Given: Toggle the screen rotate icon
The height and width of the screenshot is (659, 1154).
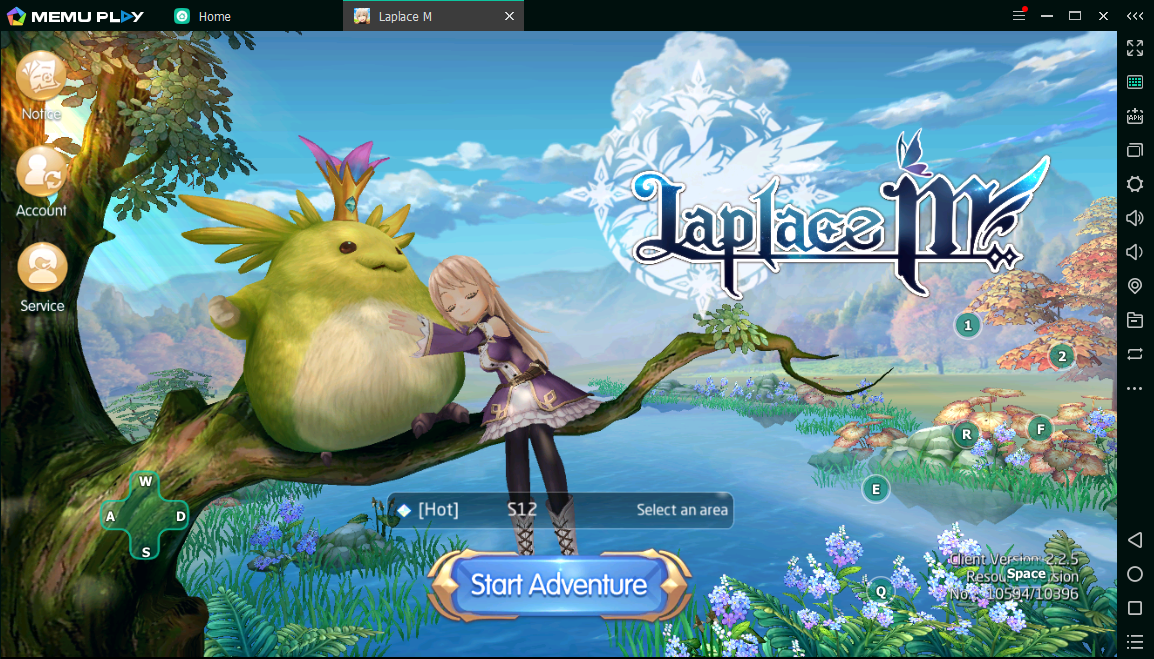Looking at the screenshot, I should [1135, 354].
